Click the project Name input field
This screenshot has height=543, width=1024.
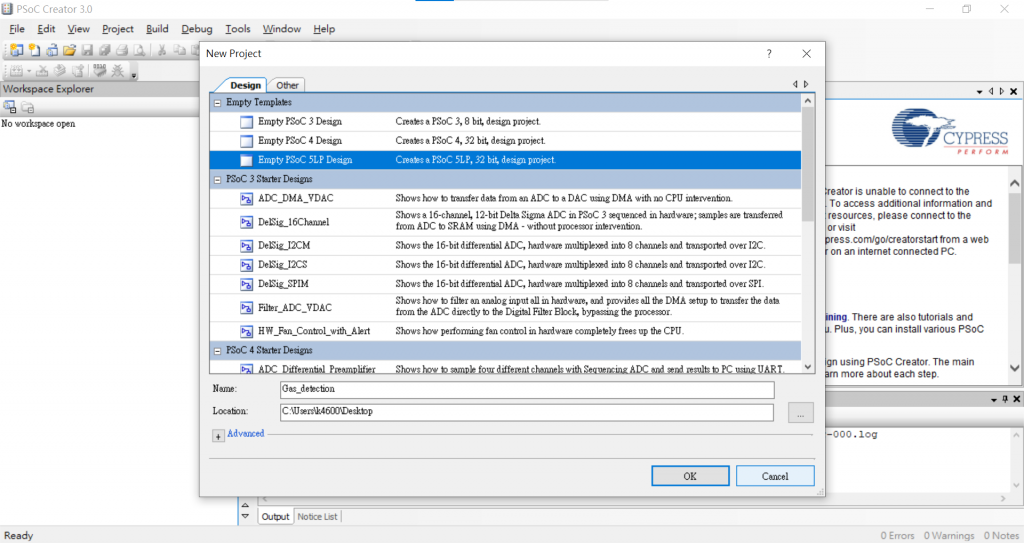527,389
